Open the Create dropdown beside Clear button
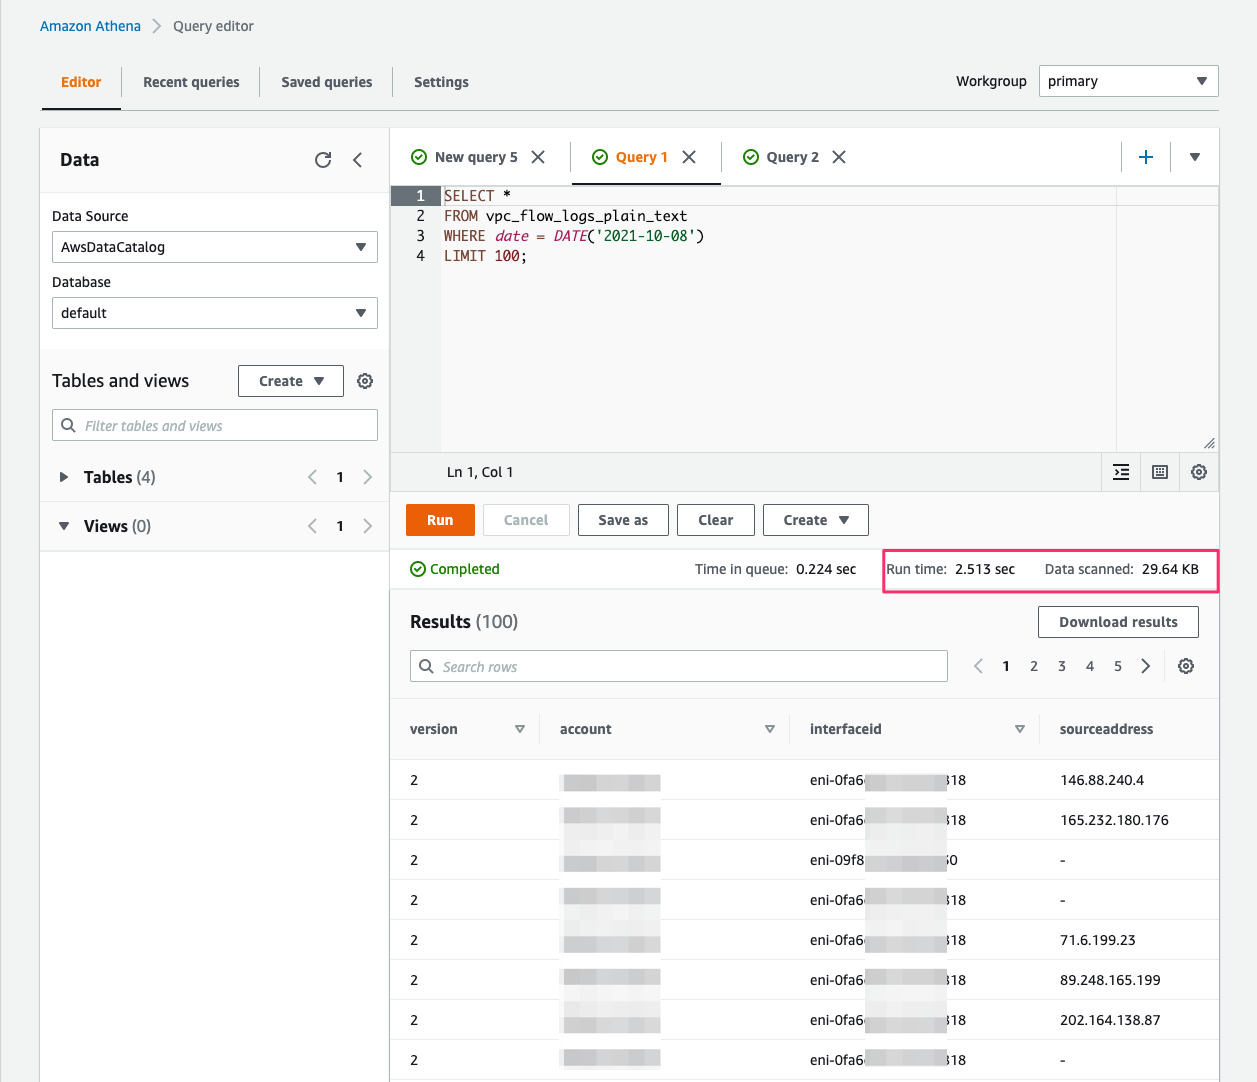Screen dimensions: 1257x1082 coord(816,520)
